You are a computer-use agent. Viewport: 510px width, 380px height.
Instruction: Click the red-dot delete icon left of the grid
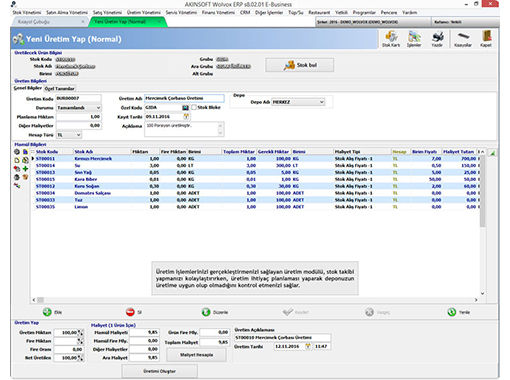pos(17,169)
